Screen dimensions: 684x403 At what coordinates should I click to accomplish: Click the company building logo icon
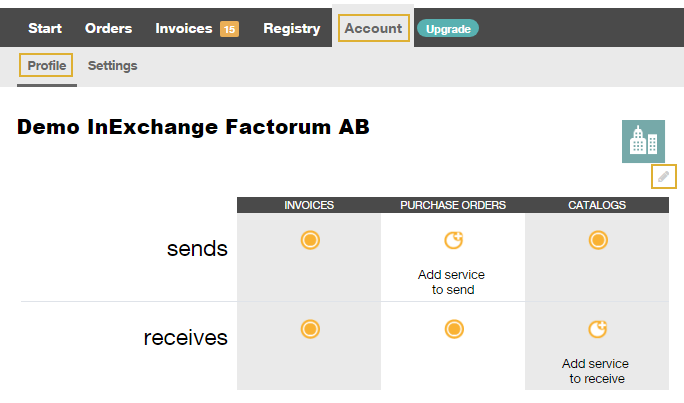point(643,141)
